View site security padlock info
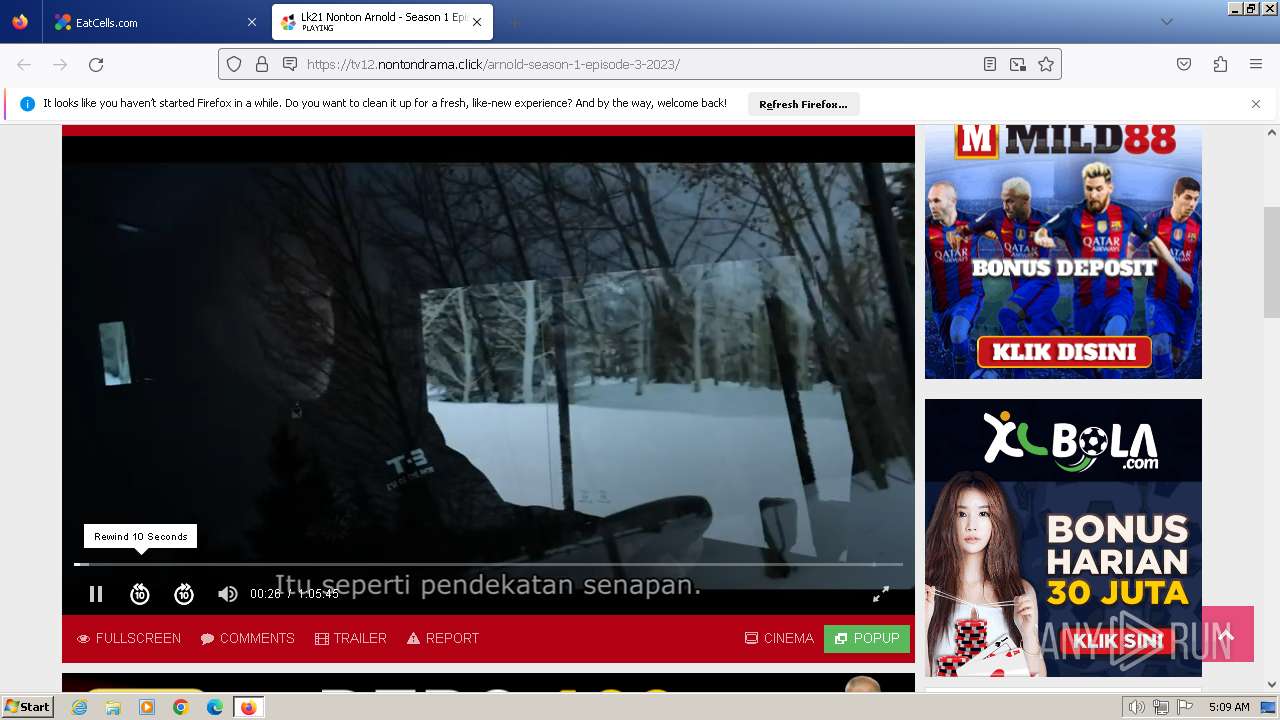Viewport: 1280px width, 720px height. (262, 64)
